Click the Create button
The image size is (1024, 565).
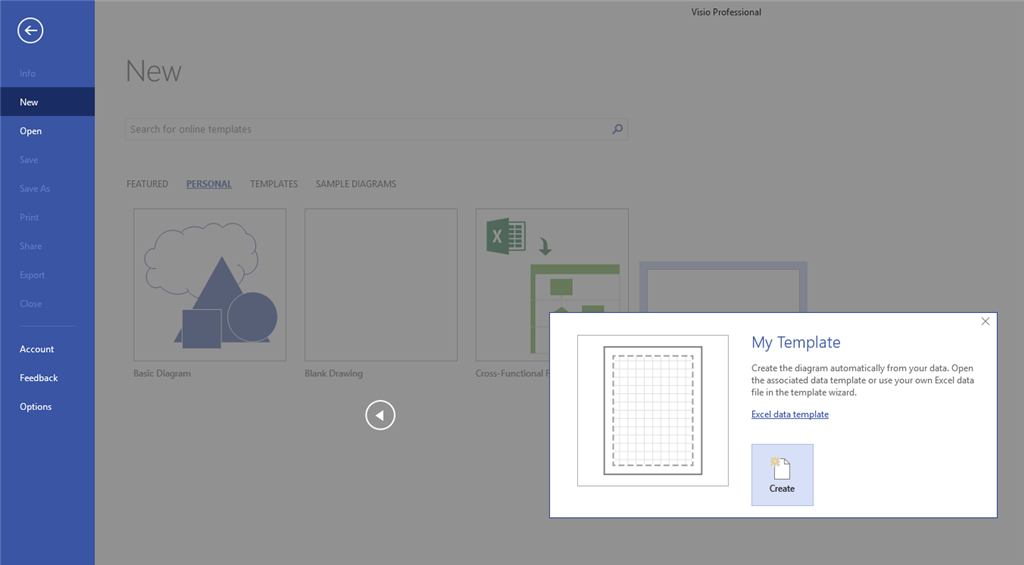tap(782, 475)
